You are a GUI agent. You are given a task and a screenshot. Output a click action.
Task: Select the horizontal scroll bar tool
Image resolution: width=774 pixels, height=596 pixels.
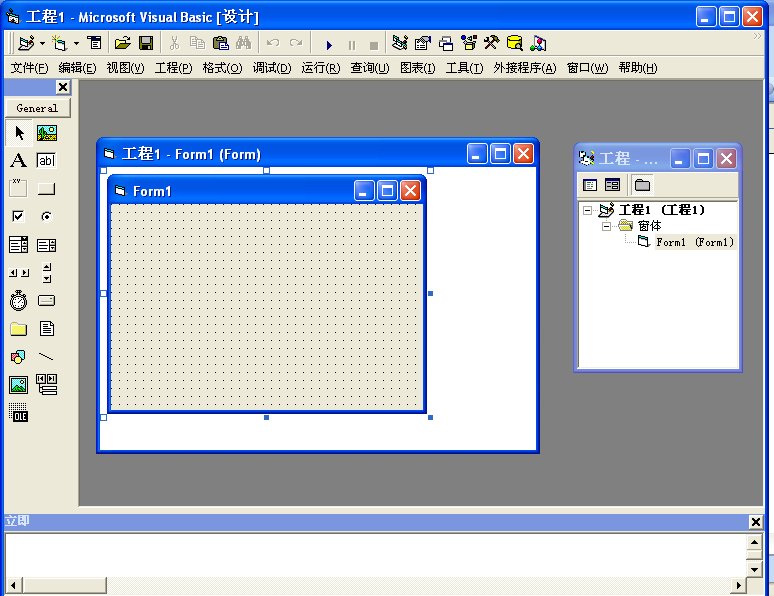tap(19, 273)
